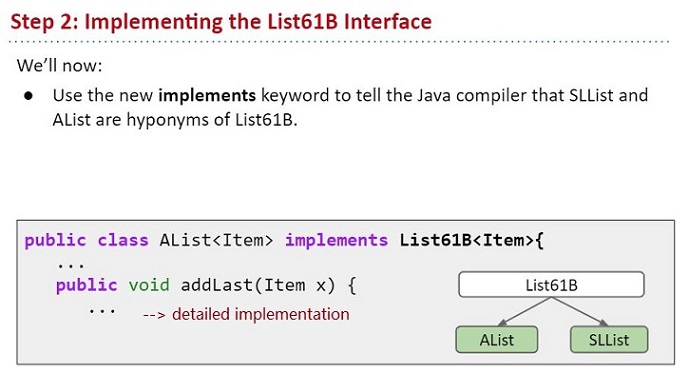Click the red 'detailed implementation' annotation

point(261,314)
